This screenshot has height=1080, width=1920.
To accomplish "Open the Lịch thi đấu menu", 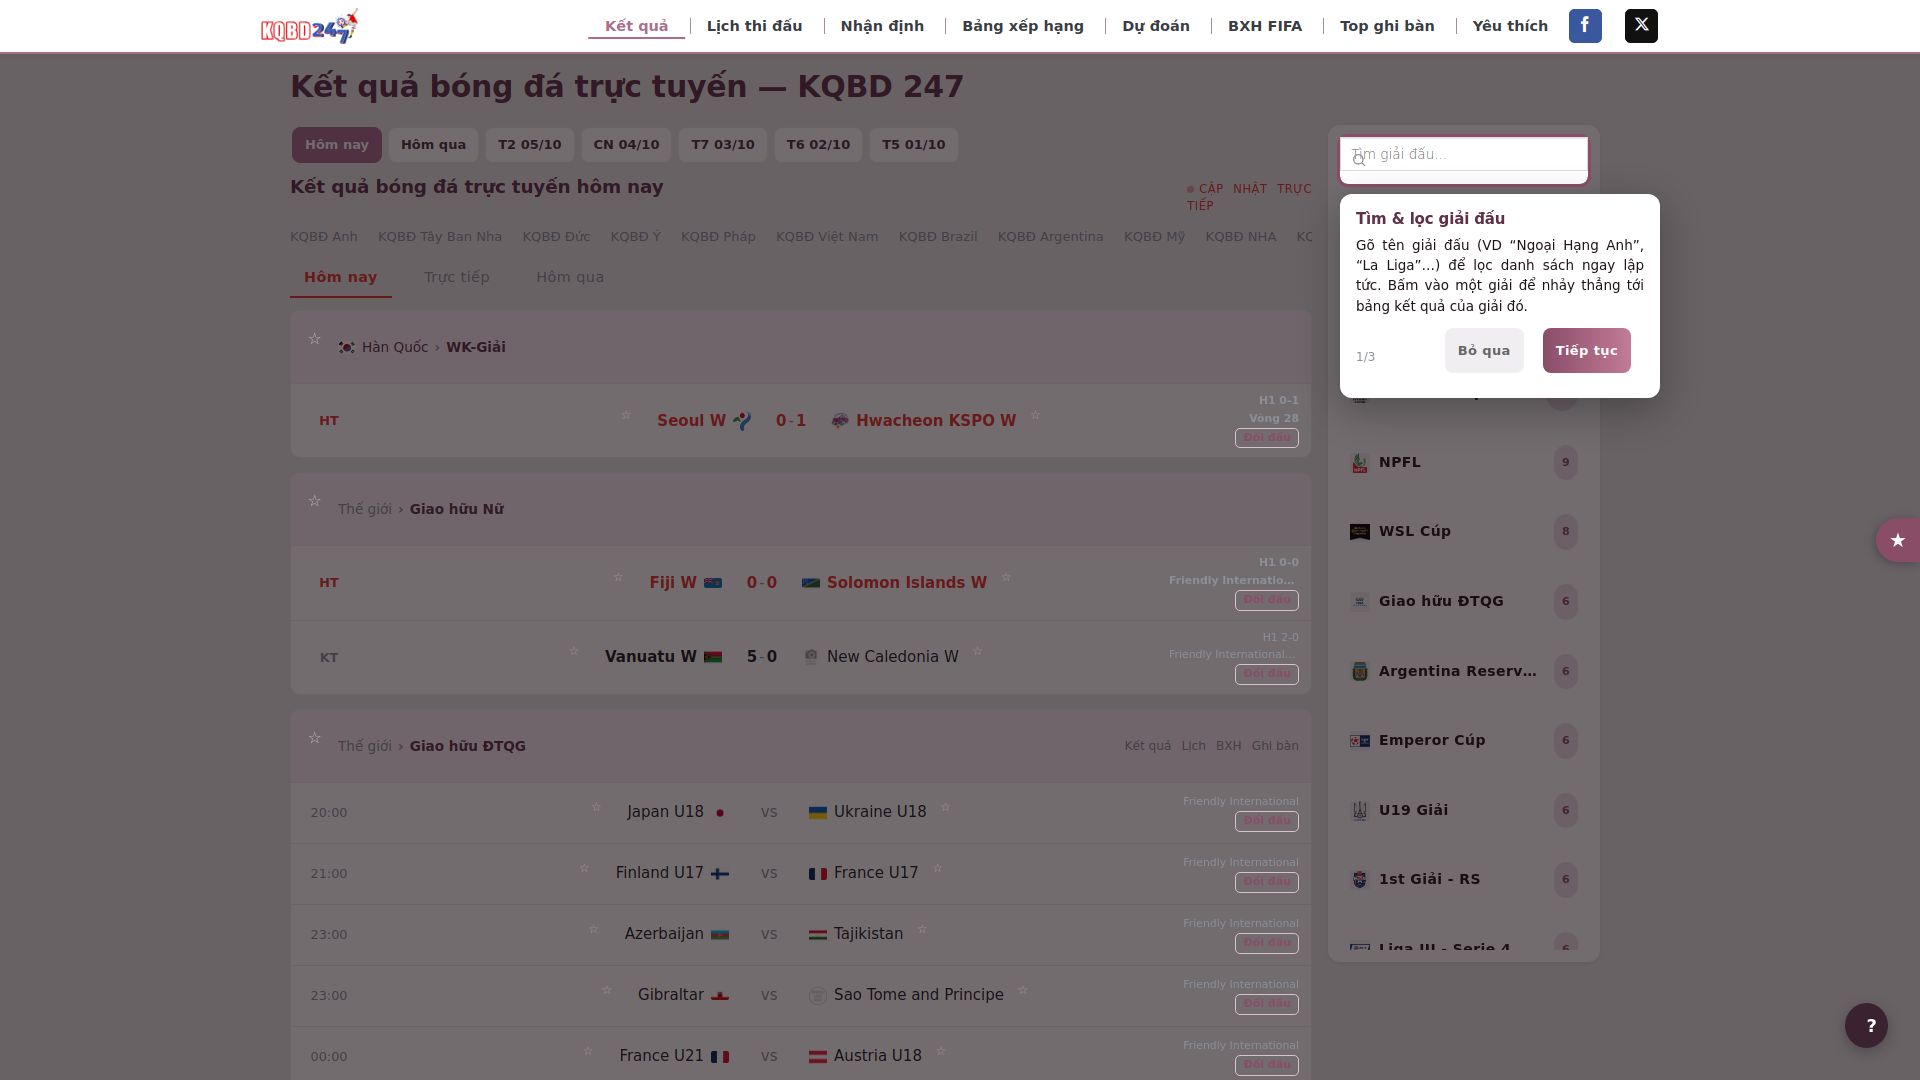I will [x=755, y=26].
